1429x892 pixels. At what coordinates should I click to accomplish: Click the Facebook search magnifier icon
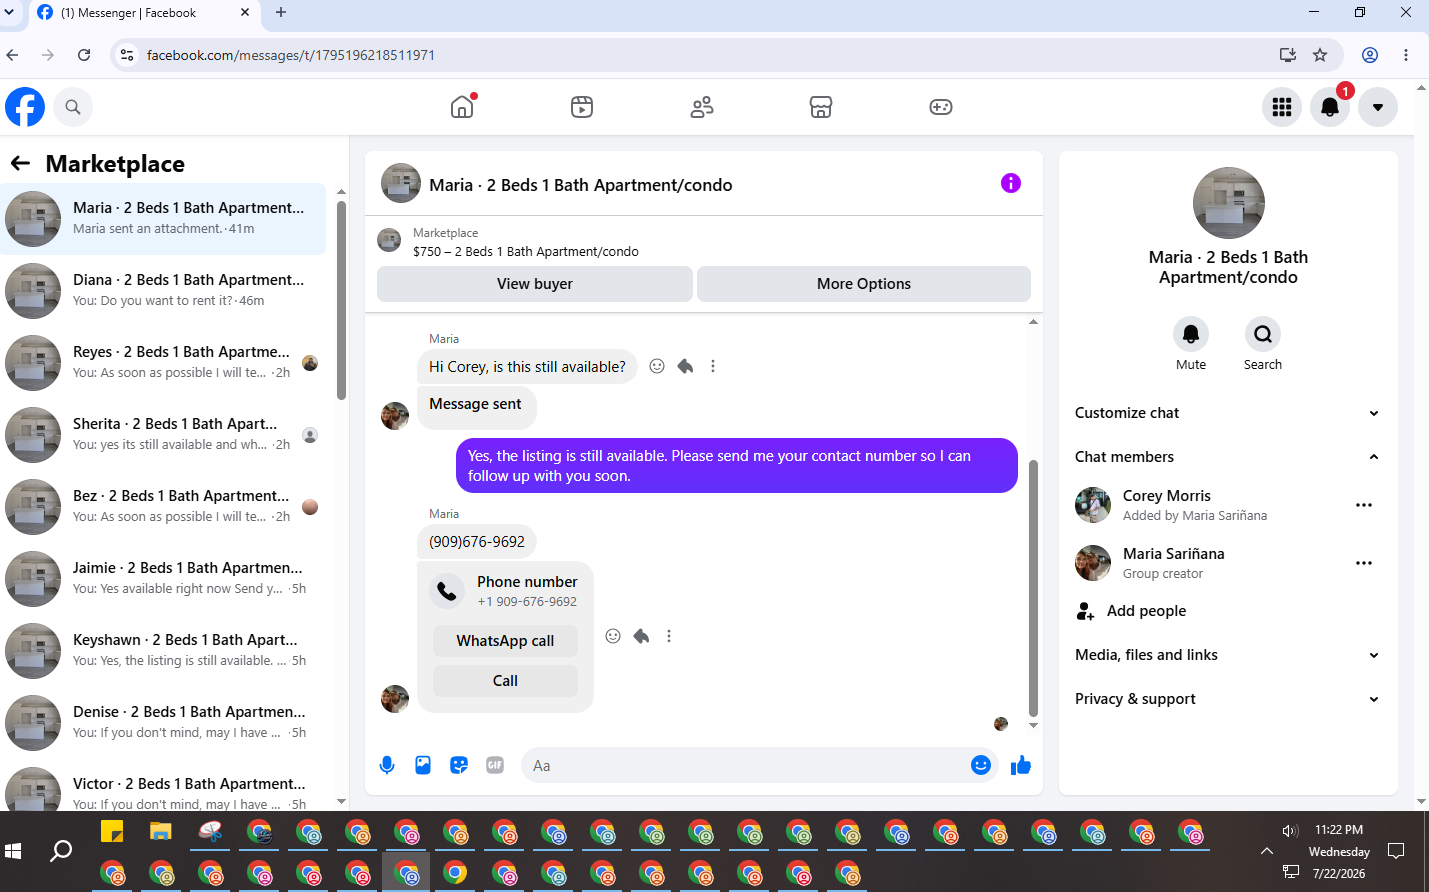pos(73,107)
